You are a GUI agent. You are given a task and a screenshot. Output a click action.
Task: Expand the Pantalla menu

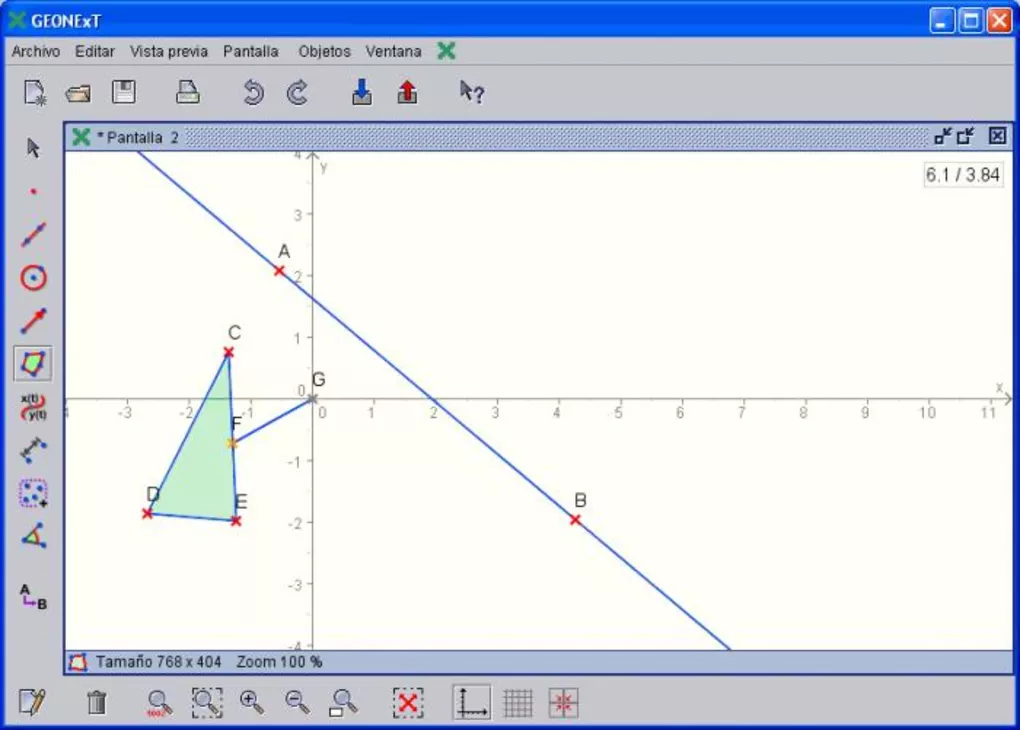252,51
